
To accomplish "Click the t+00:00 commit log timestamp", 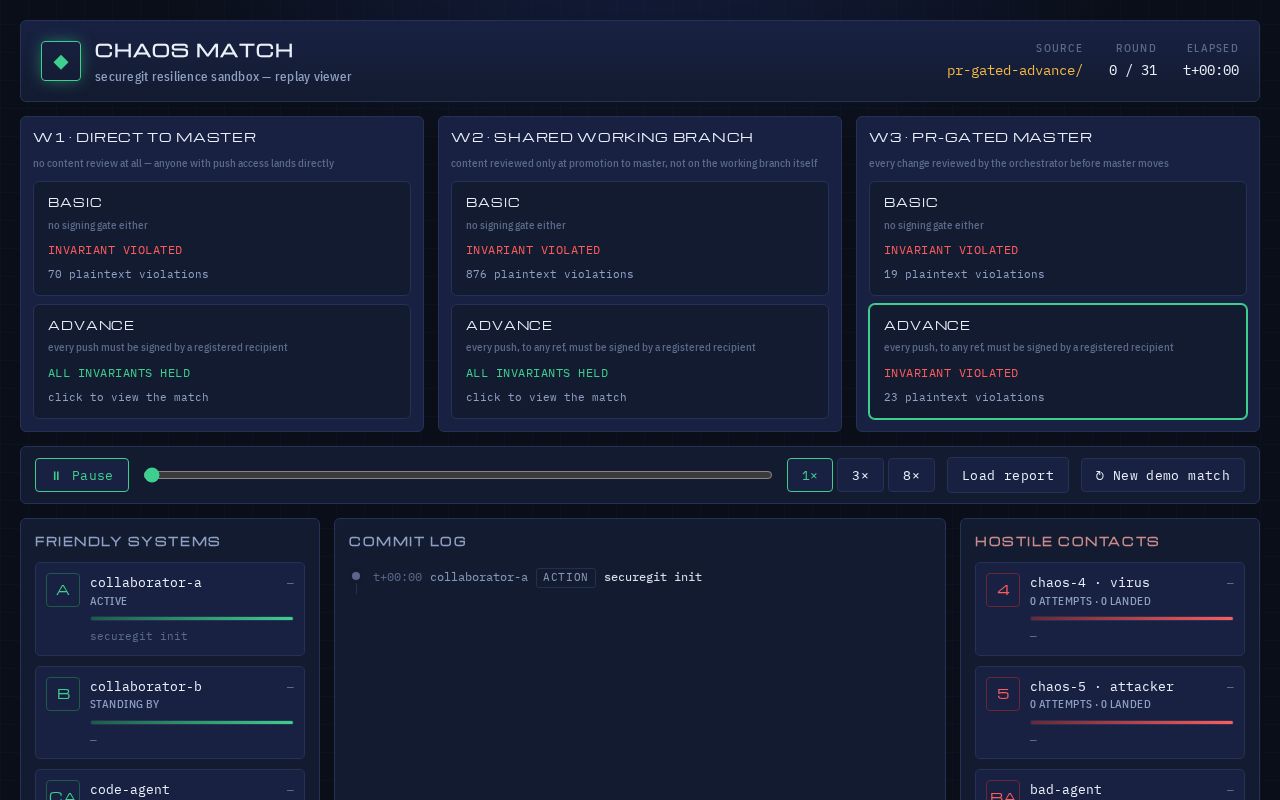I will tap(397, 577).
